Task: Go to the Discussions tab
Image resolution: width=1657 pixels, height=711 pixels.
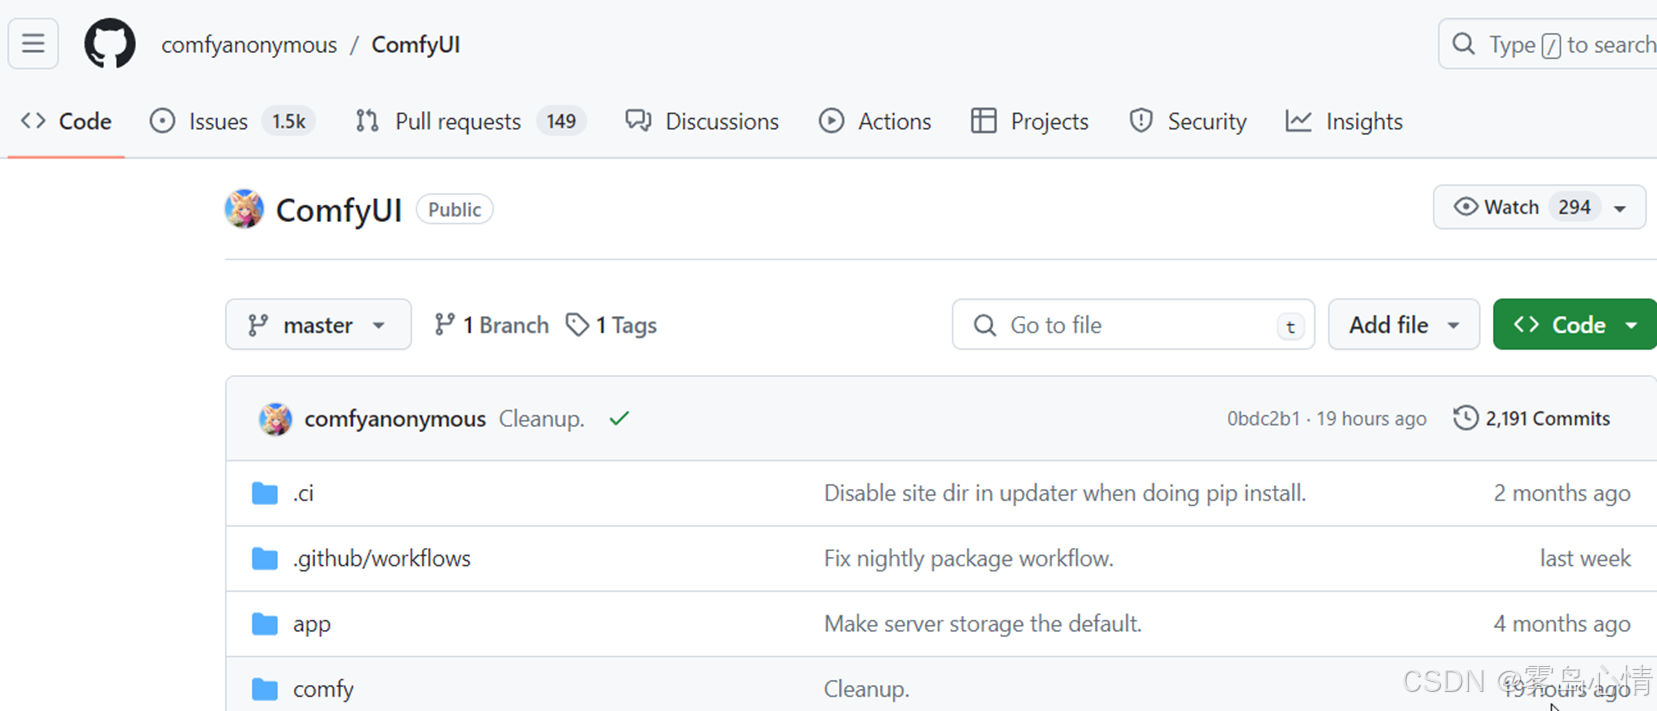Action: (702, 121)
